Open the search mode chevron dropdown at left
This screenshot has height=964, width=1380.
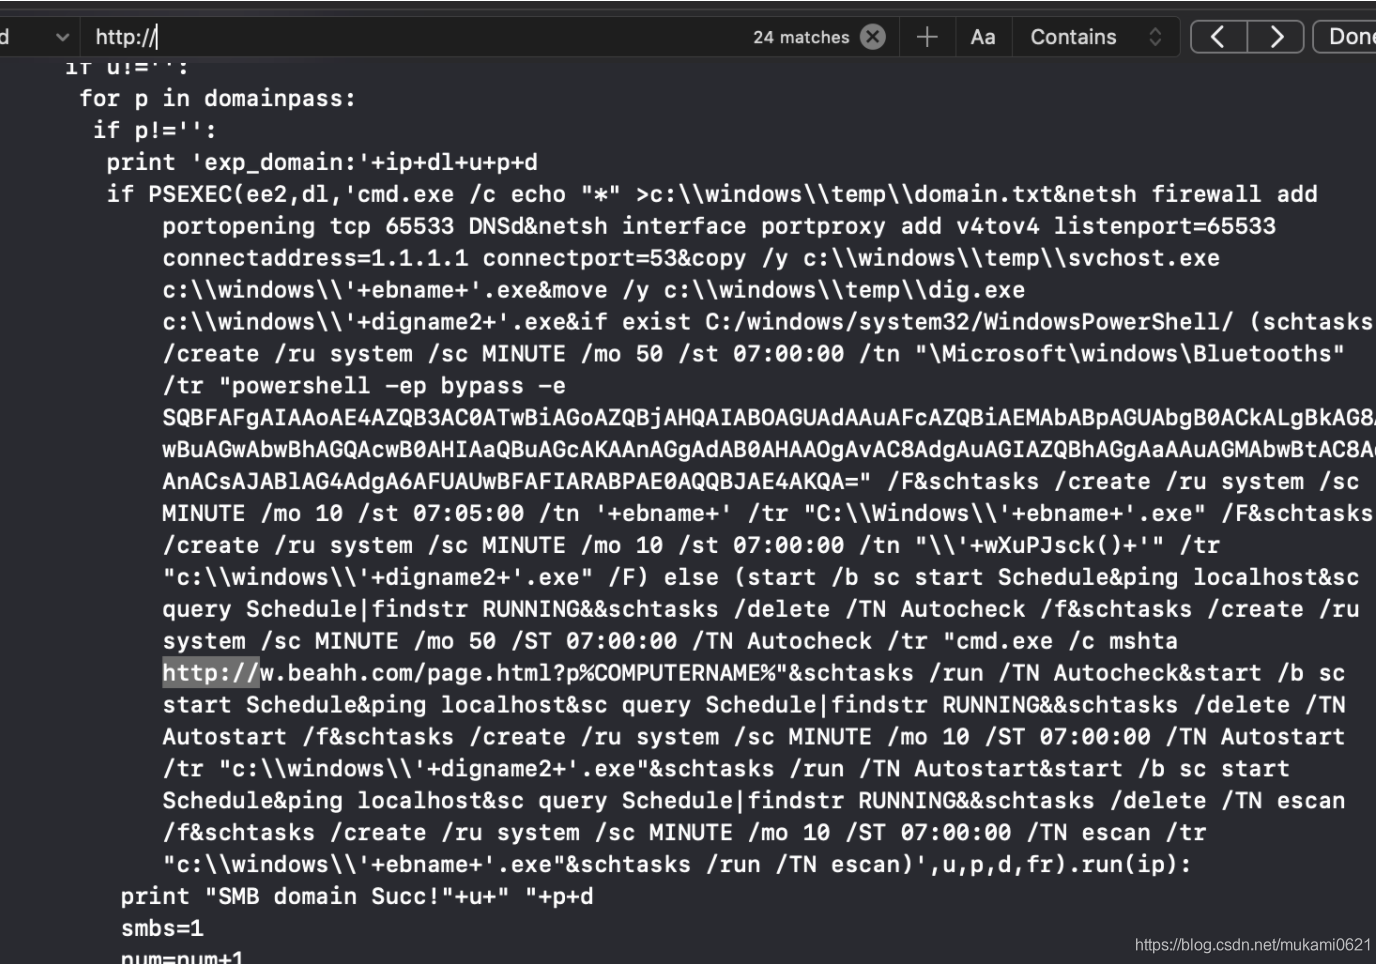(x=62, y=37)
